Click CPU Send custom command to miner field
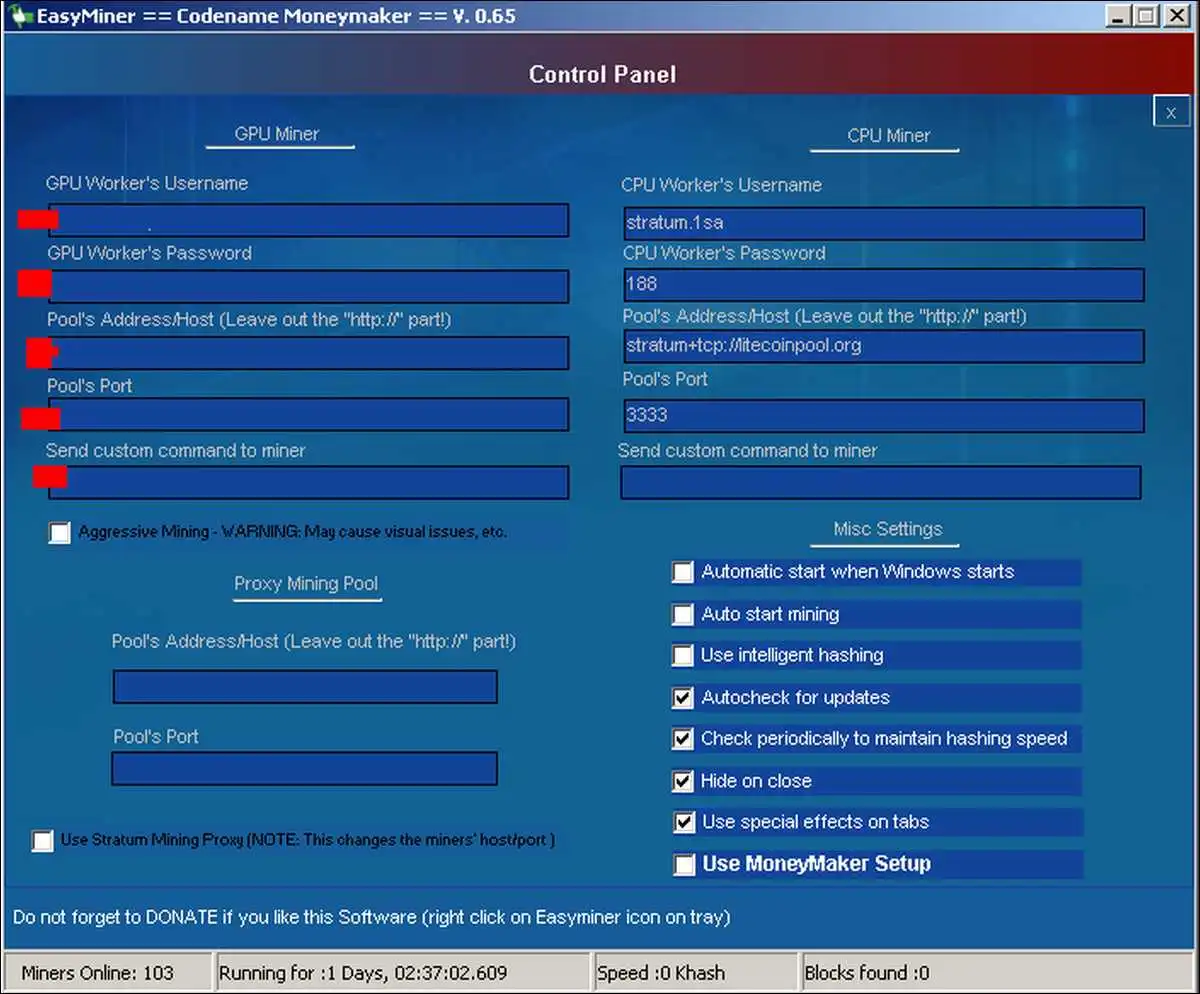 click(880, 482)
